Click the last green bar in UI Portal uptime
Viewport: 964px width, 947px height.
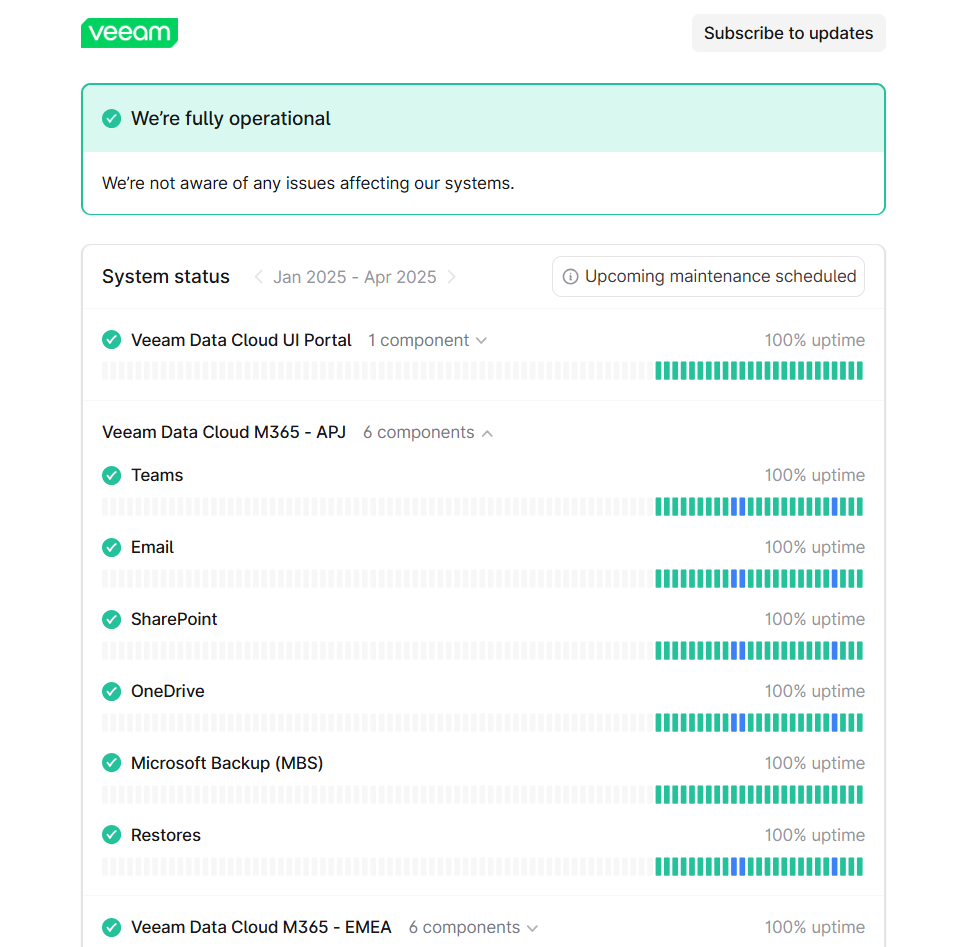click(859, 371)
